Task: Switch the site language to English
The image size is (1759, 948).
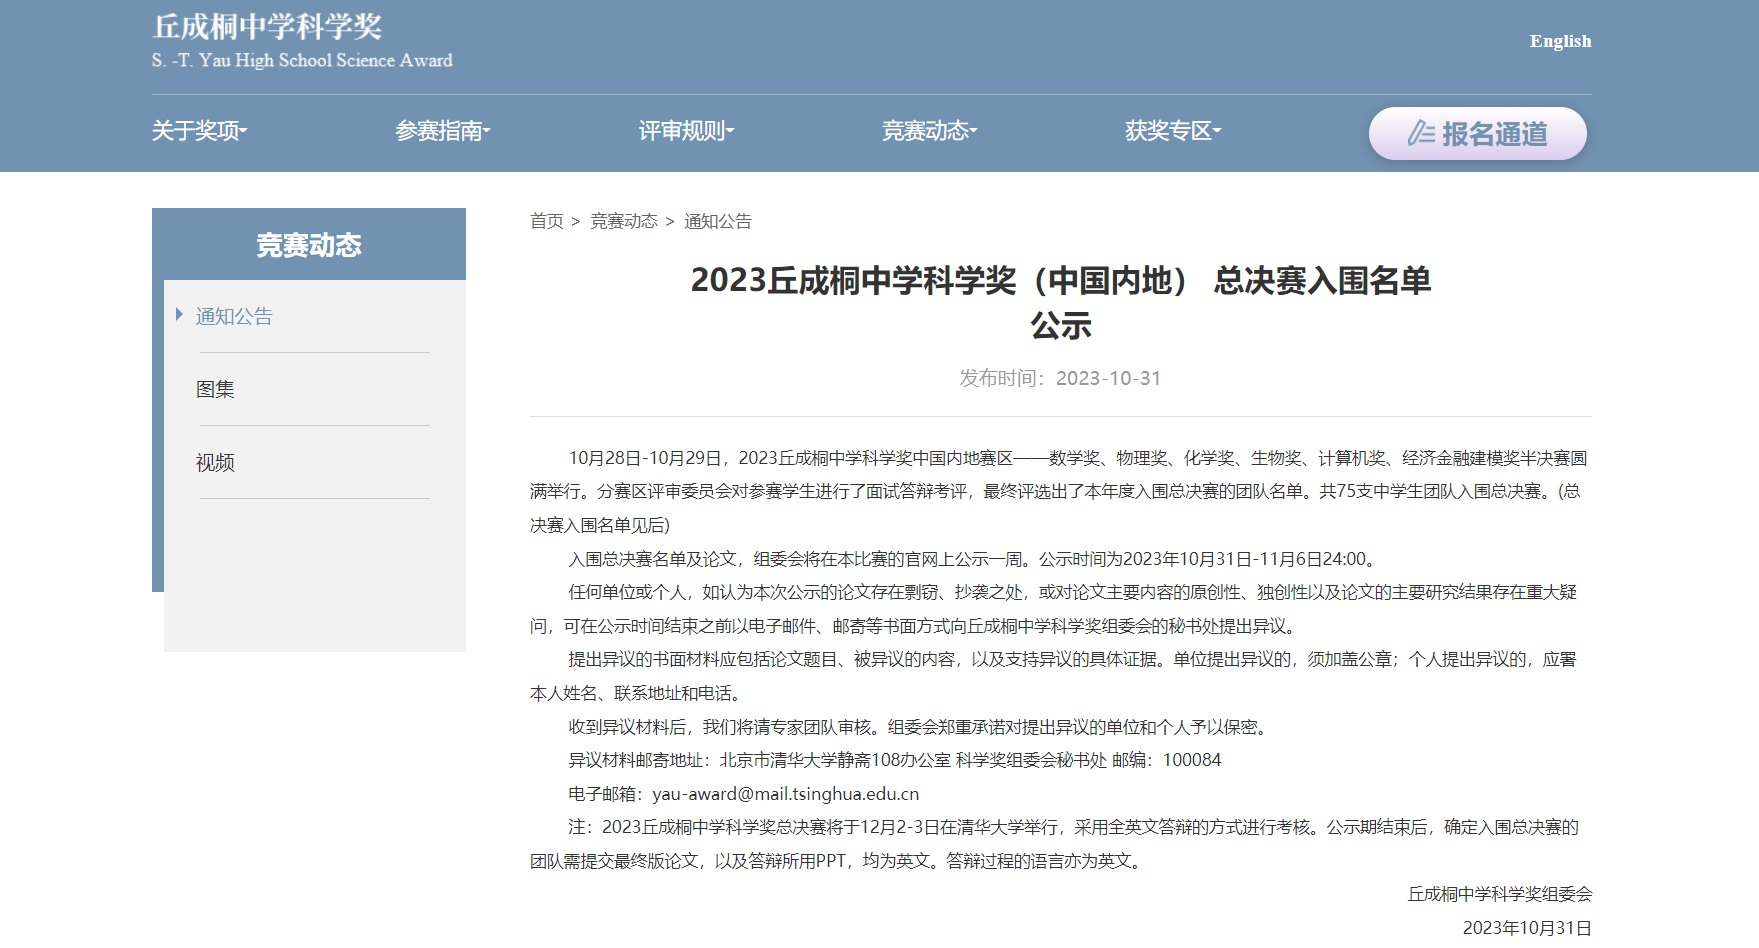Action: (x=1560, y=41)
